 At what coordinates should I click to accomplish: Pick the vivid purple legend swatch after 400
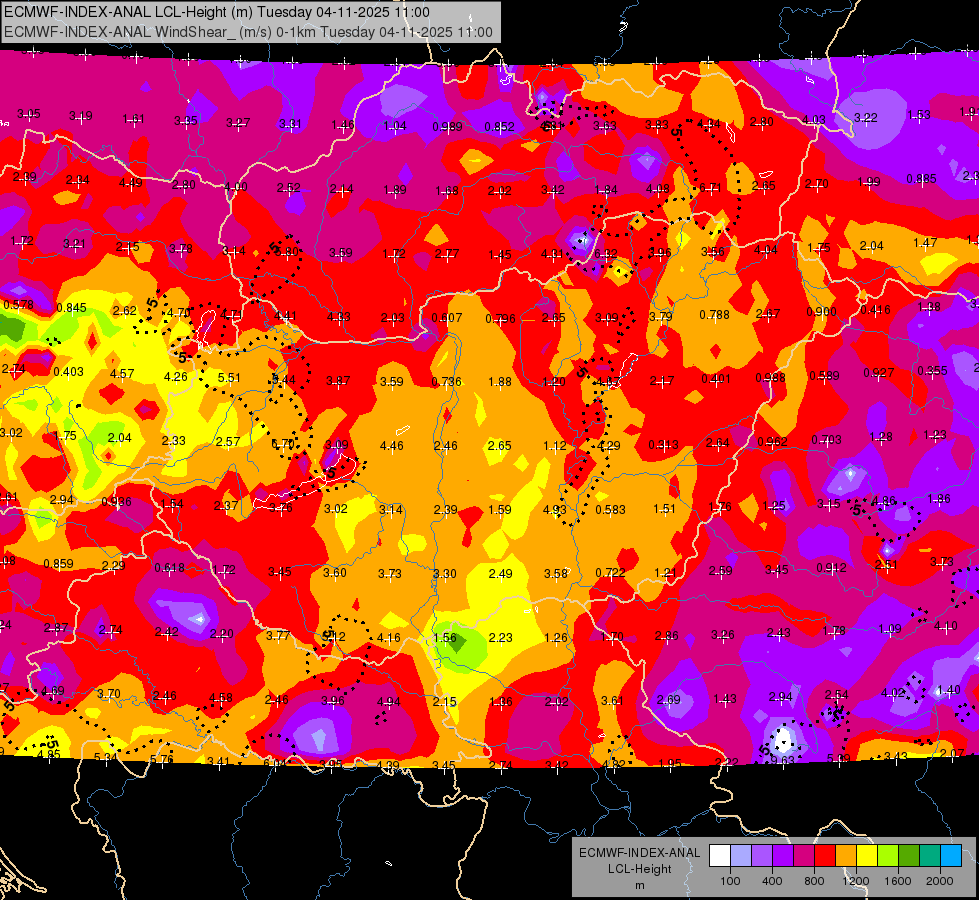point(783,856)
